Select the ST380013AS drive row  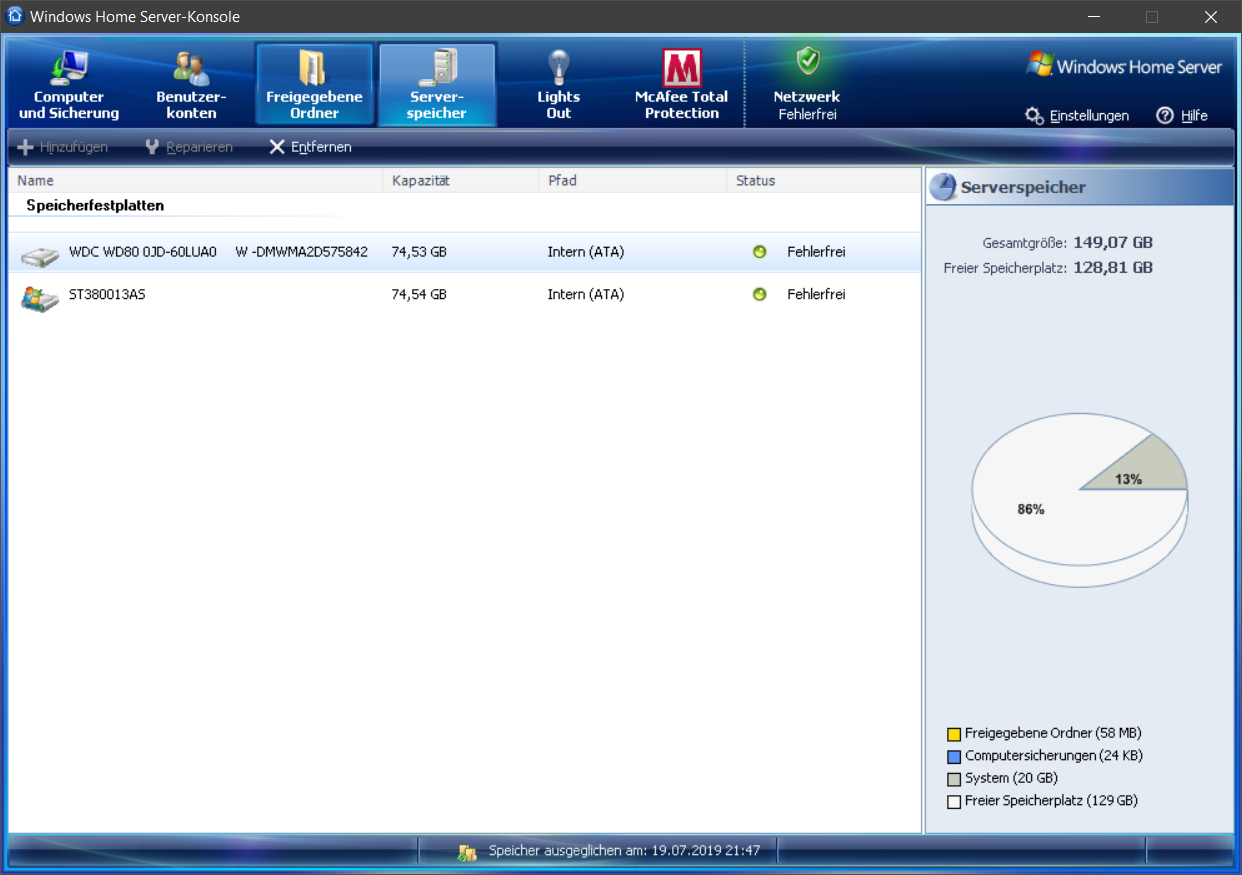tap(464, 295)
